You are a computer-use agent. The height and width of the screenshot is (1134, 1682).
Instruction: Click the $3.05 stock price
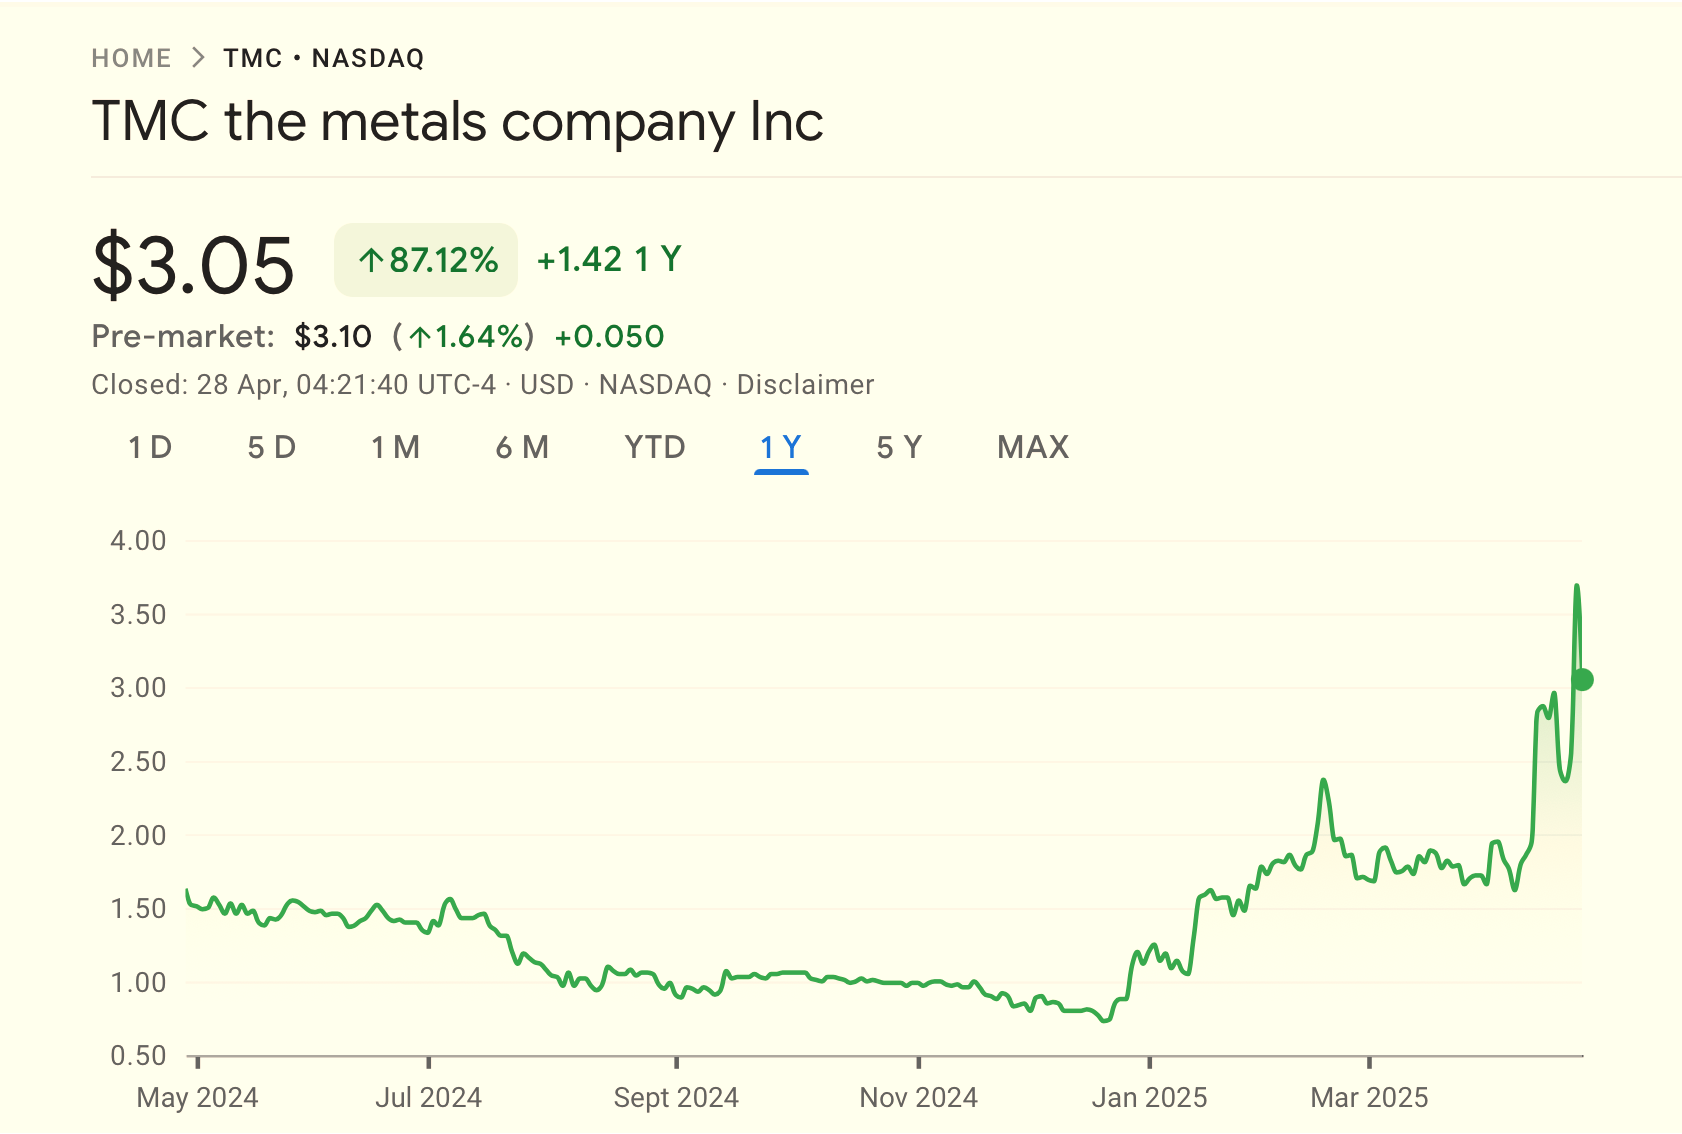pos(193,265)
